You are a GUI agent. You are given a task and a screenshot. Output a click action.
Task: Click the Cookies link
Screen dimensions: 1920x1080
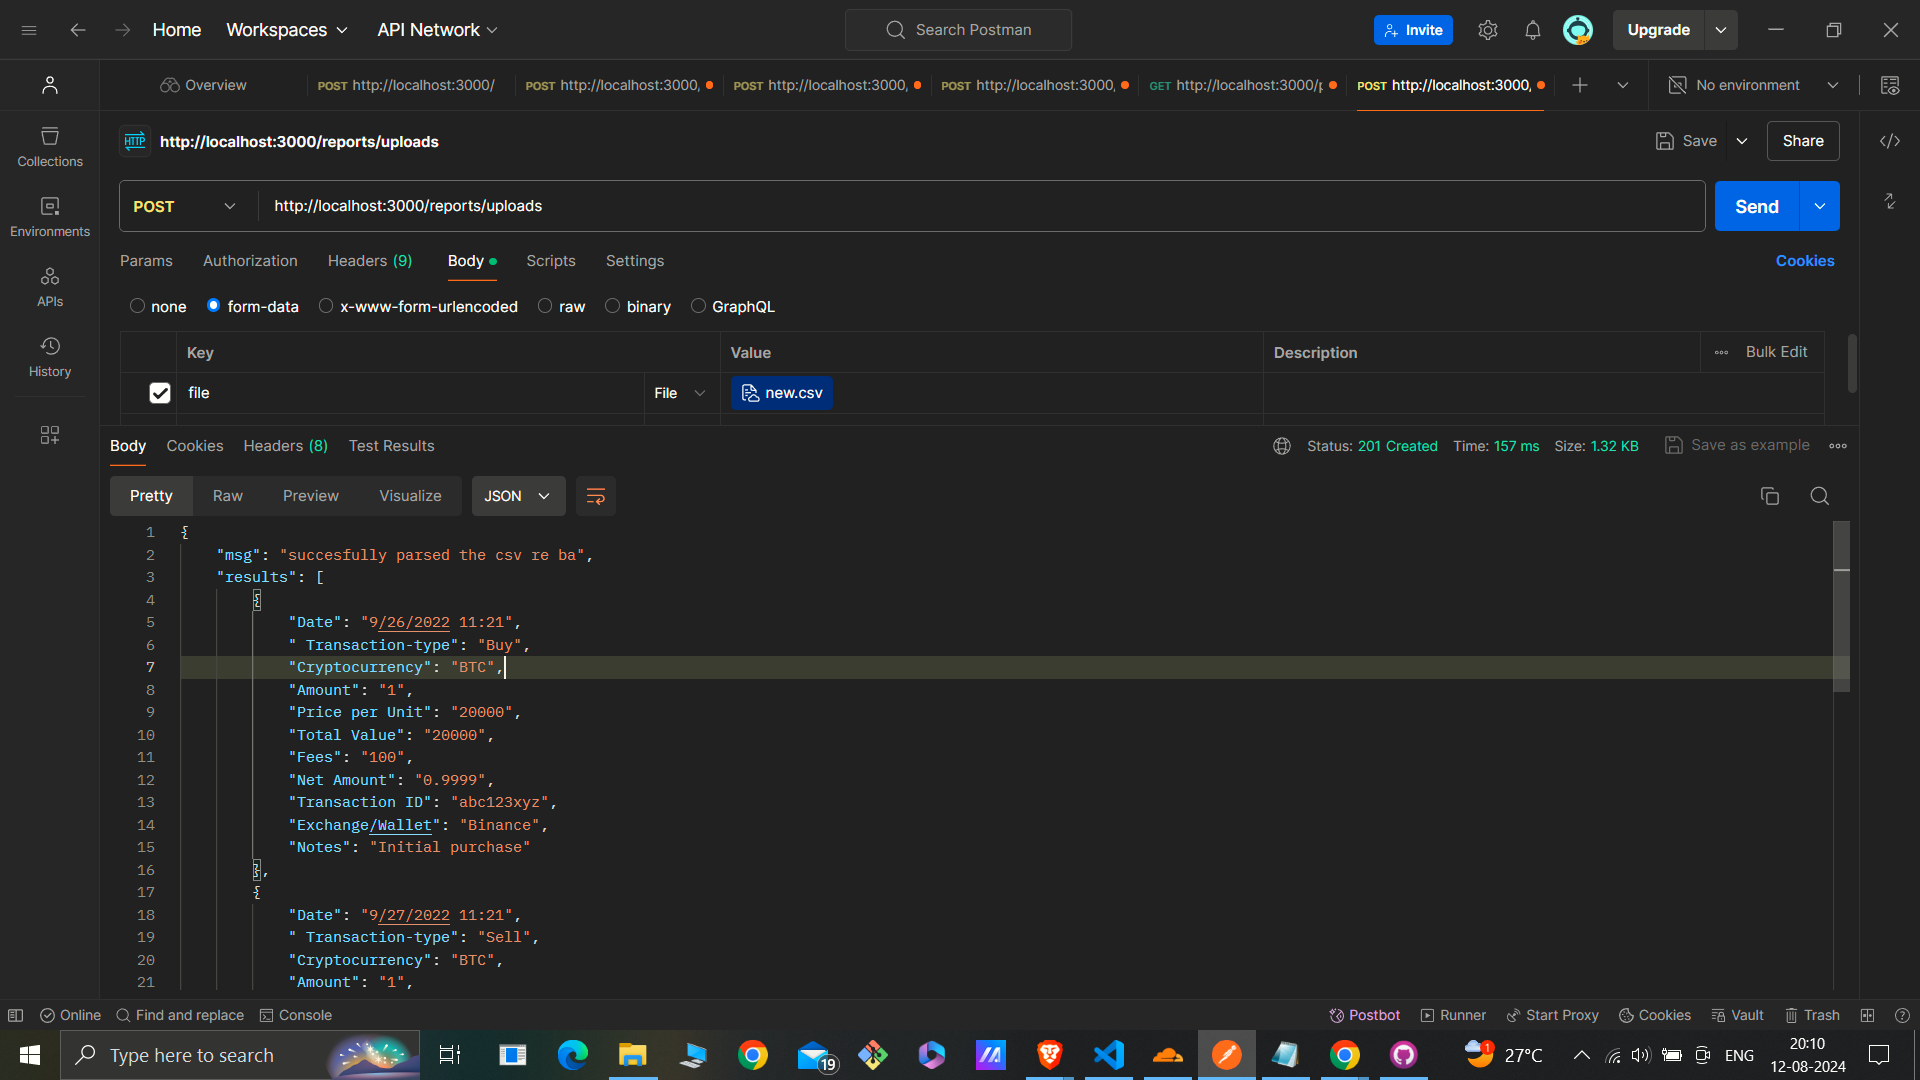1804,261
